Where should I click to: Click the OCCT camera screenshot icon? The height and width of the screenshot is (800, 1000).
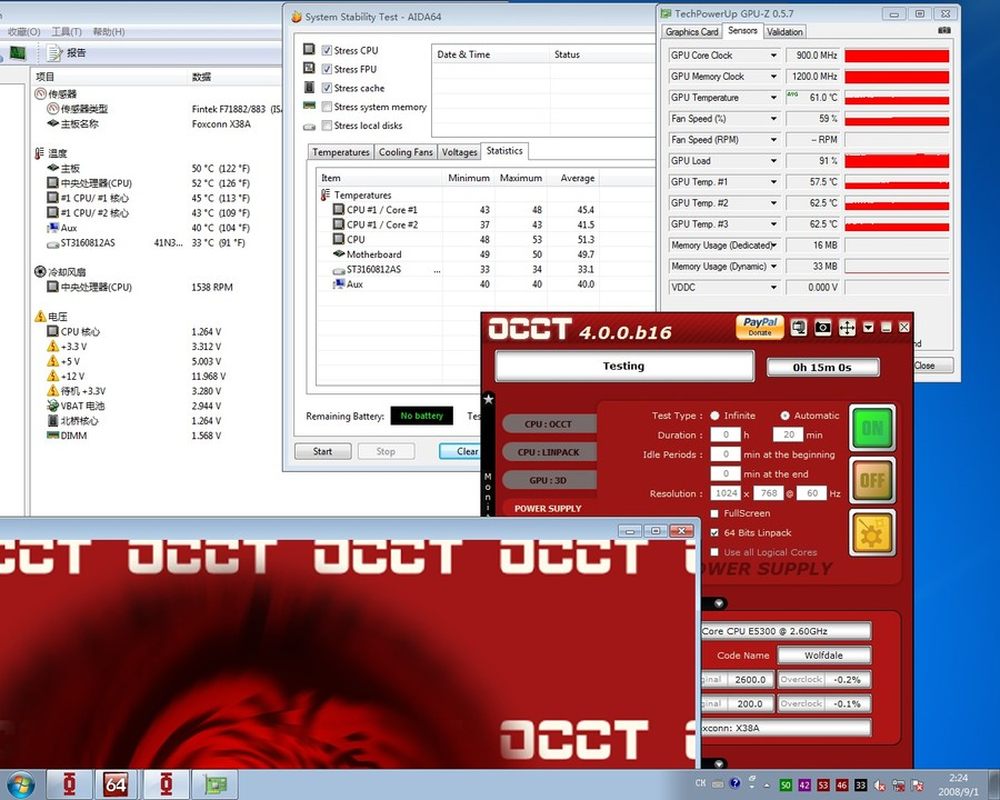pyautogui.click(x=822, y=327)
